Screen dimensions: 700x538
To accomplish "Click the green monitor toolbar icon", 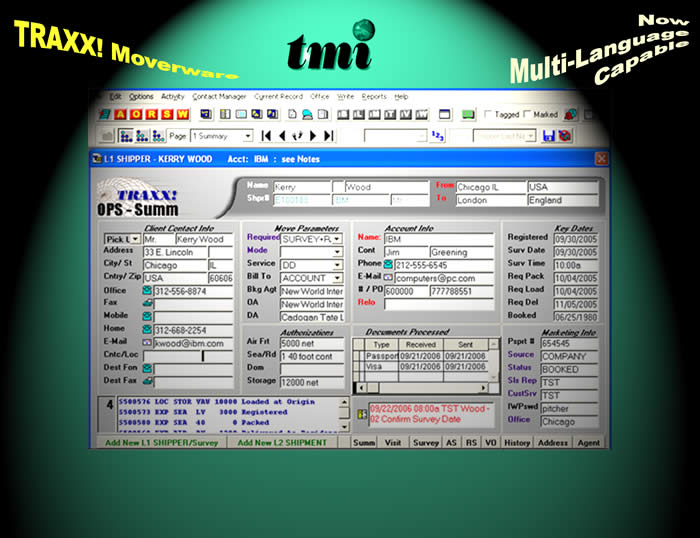I will tap(468, 114).
